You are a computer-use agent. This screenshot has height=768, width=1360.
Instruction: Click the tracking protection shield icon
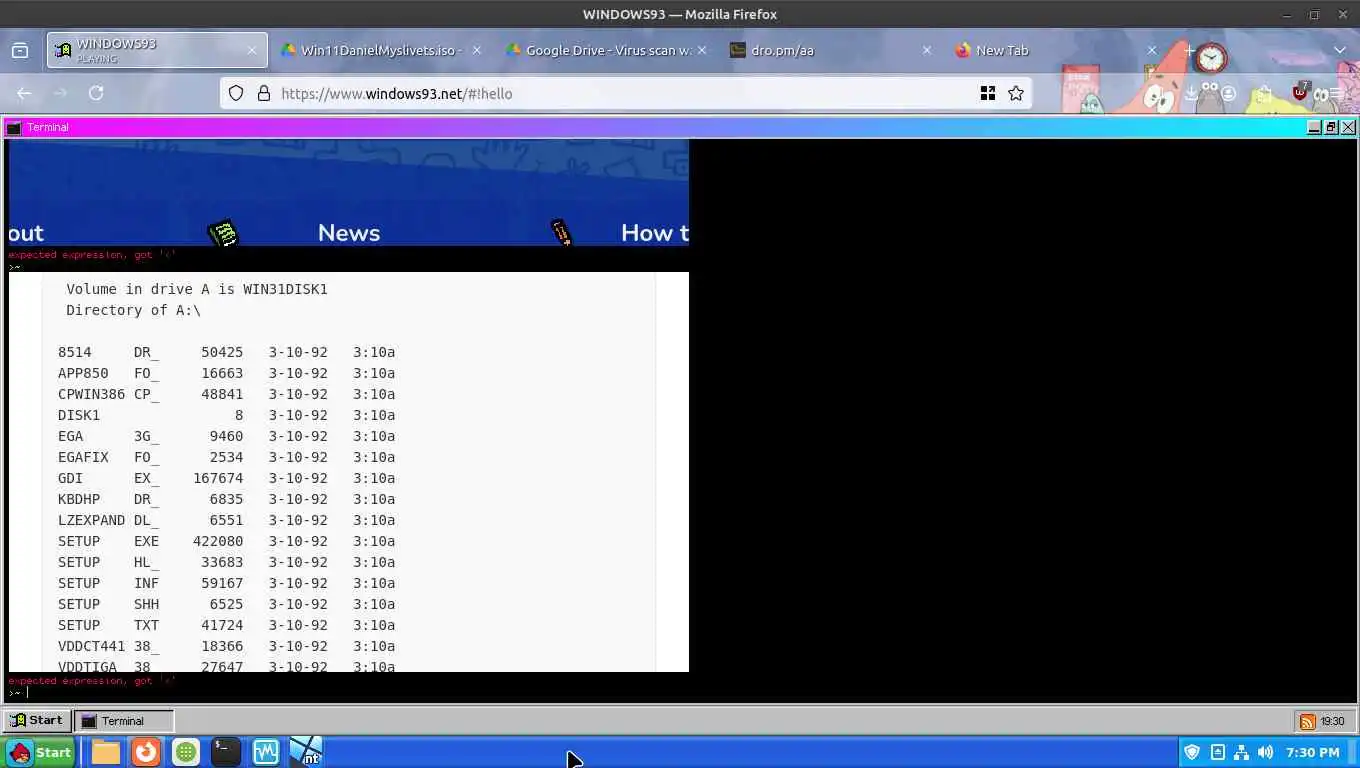236,93
